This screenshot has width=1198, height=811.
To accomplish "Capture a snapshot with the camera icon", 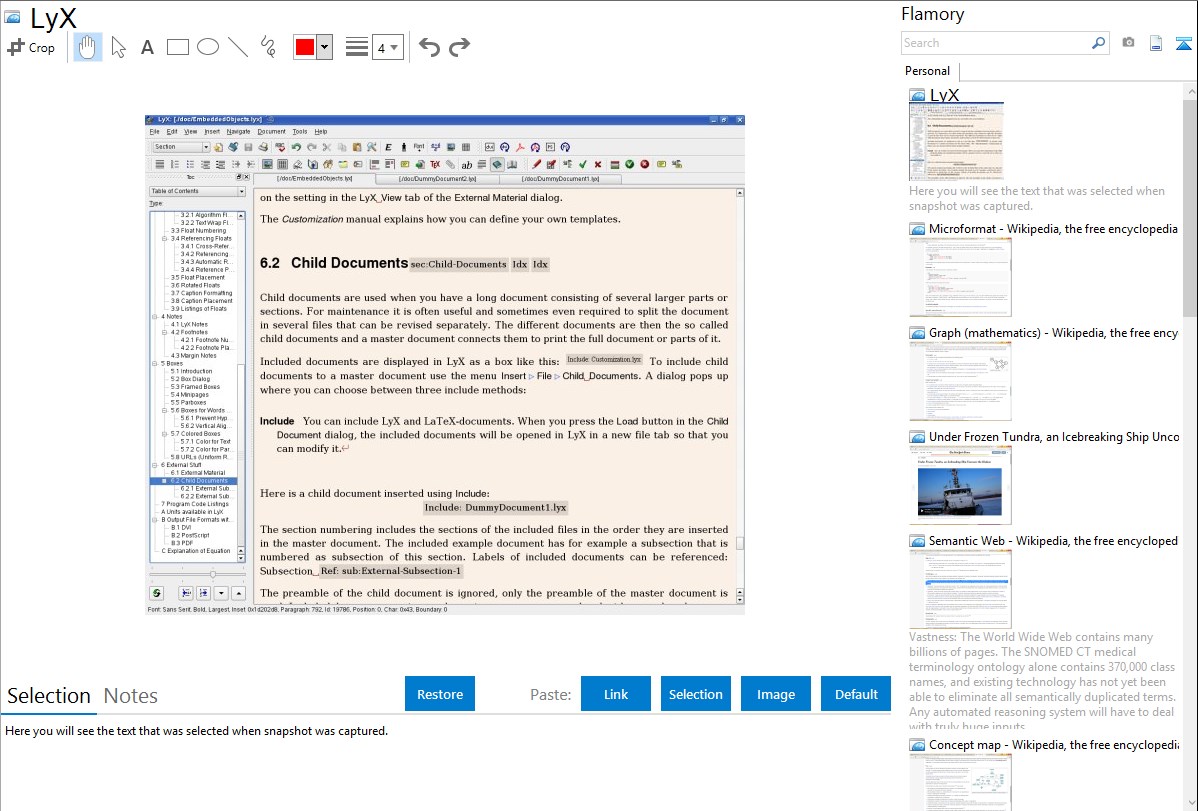I will coord(1128,43).
